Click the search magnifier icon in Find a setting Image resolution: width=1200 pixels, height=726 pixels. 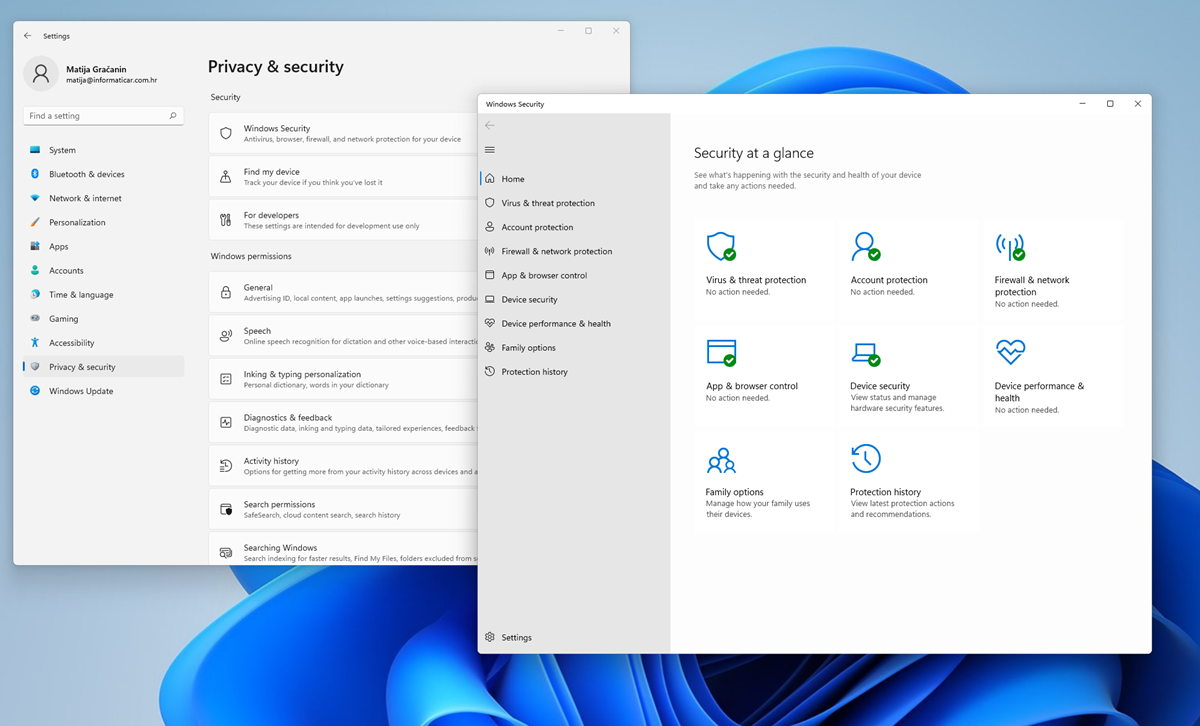[173, 116]
